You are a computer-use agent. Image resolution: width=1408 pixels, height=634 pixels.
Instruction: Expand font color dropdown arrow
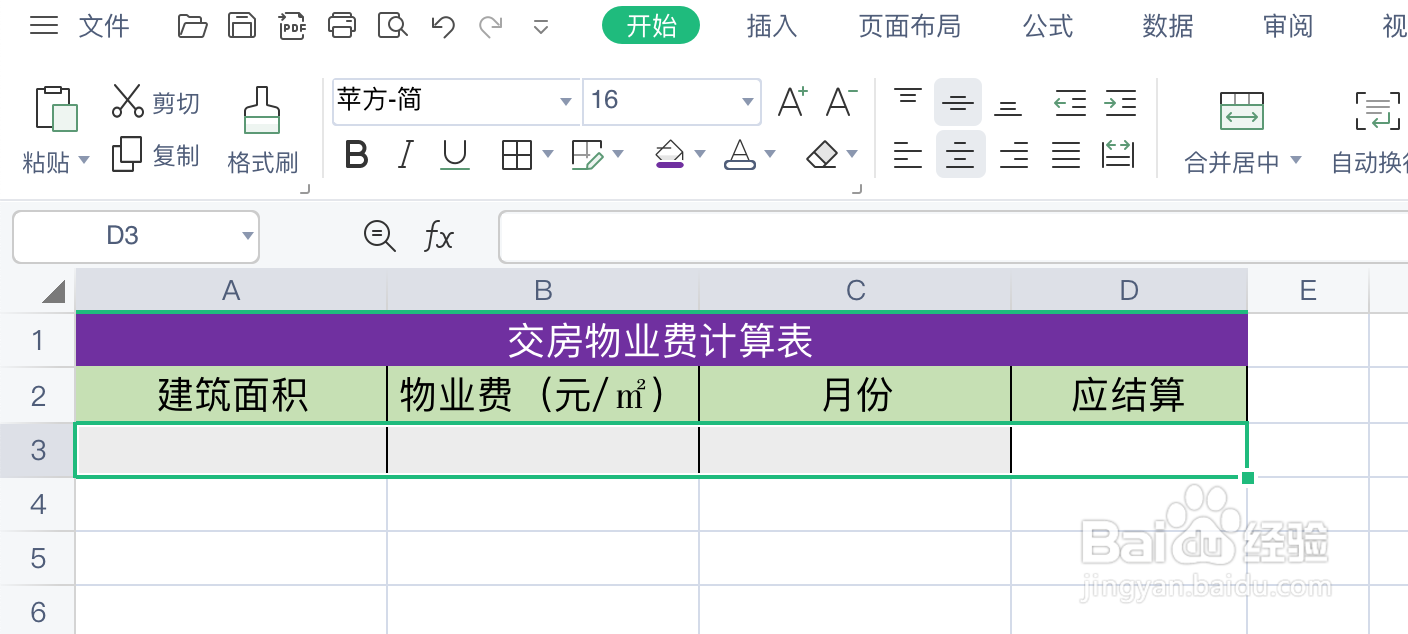(x=769, y=154)
